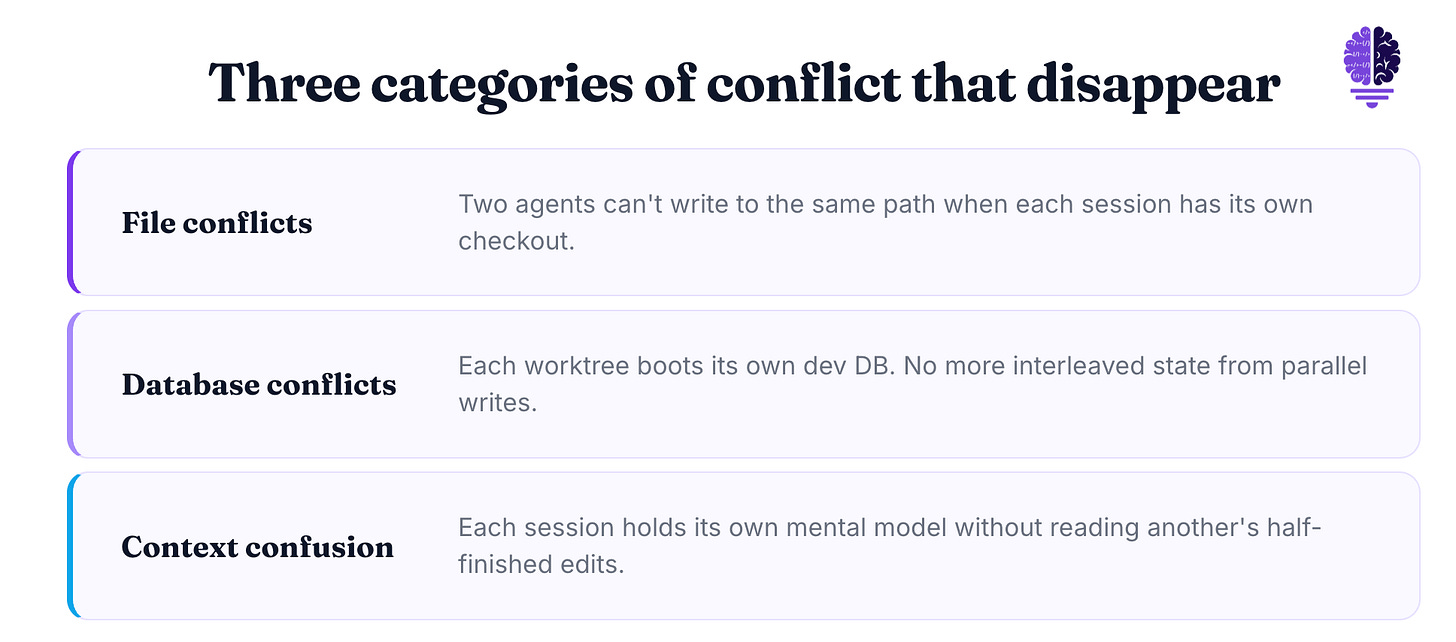The height and width of the screenshot is (642, 1456).
Task: Click the word "writes." in the second card
Action: click(497, 404)
